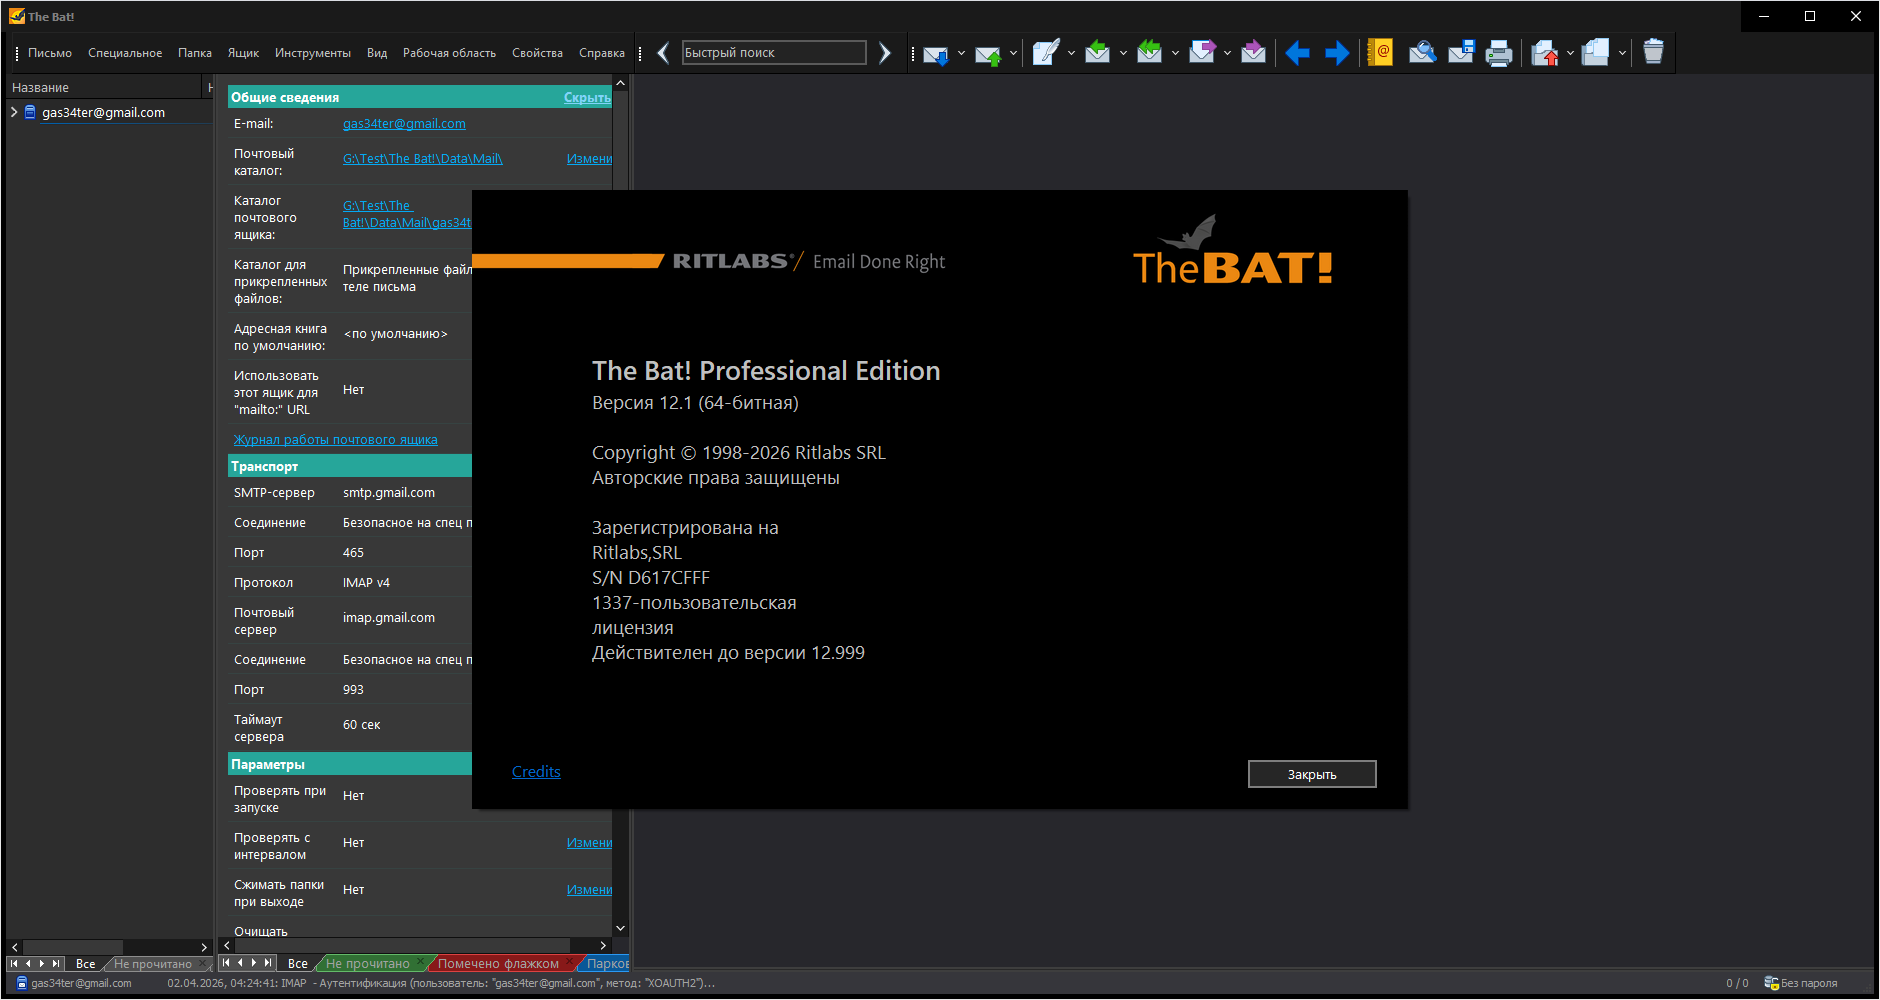Click the Get new mail icon
The image size is (1880, 1000).
935,54
